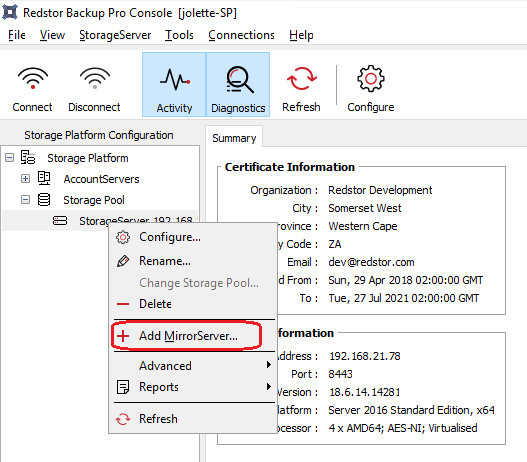Click valid-to date Tue, 27 Jul 2021

[x=404, y=298]
